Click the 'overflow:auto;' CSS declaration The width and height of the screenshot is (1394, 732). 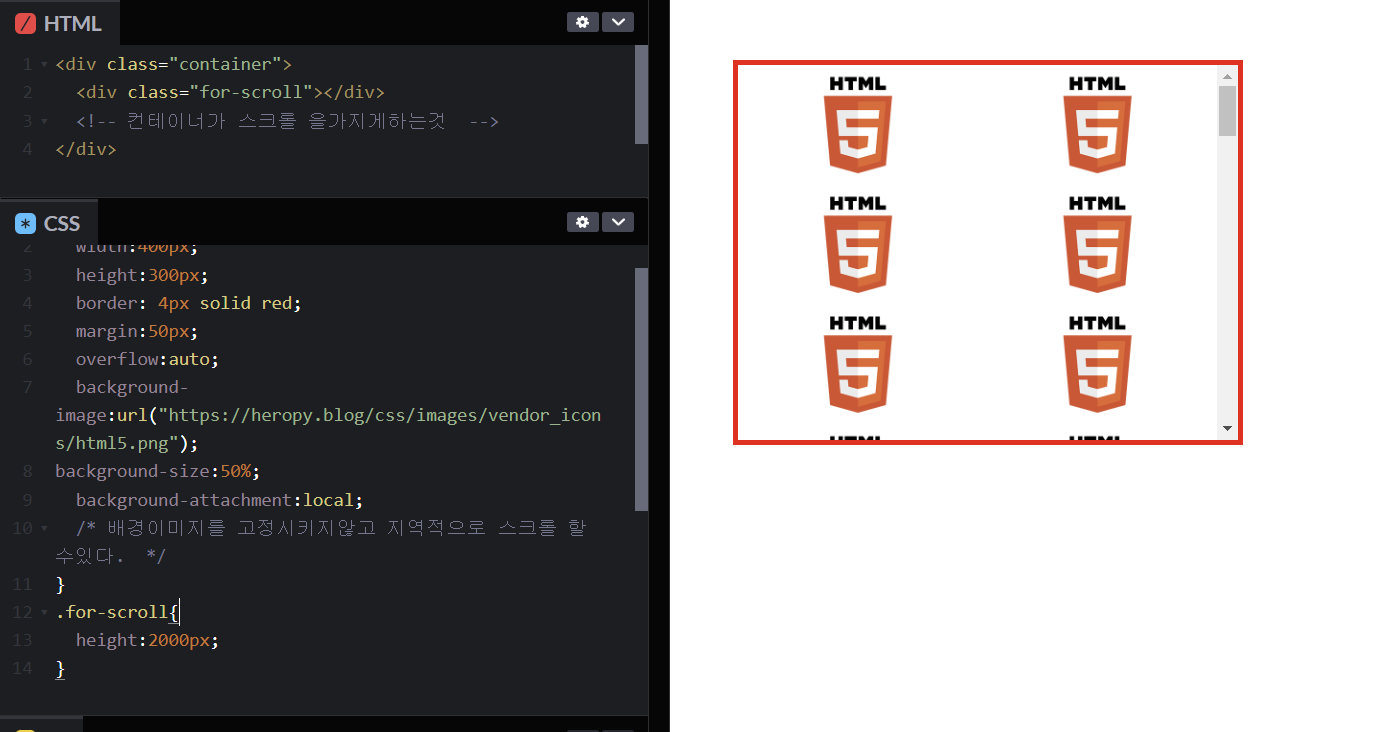tap(147, 359)
